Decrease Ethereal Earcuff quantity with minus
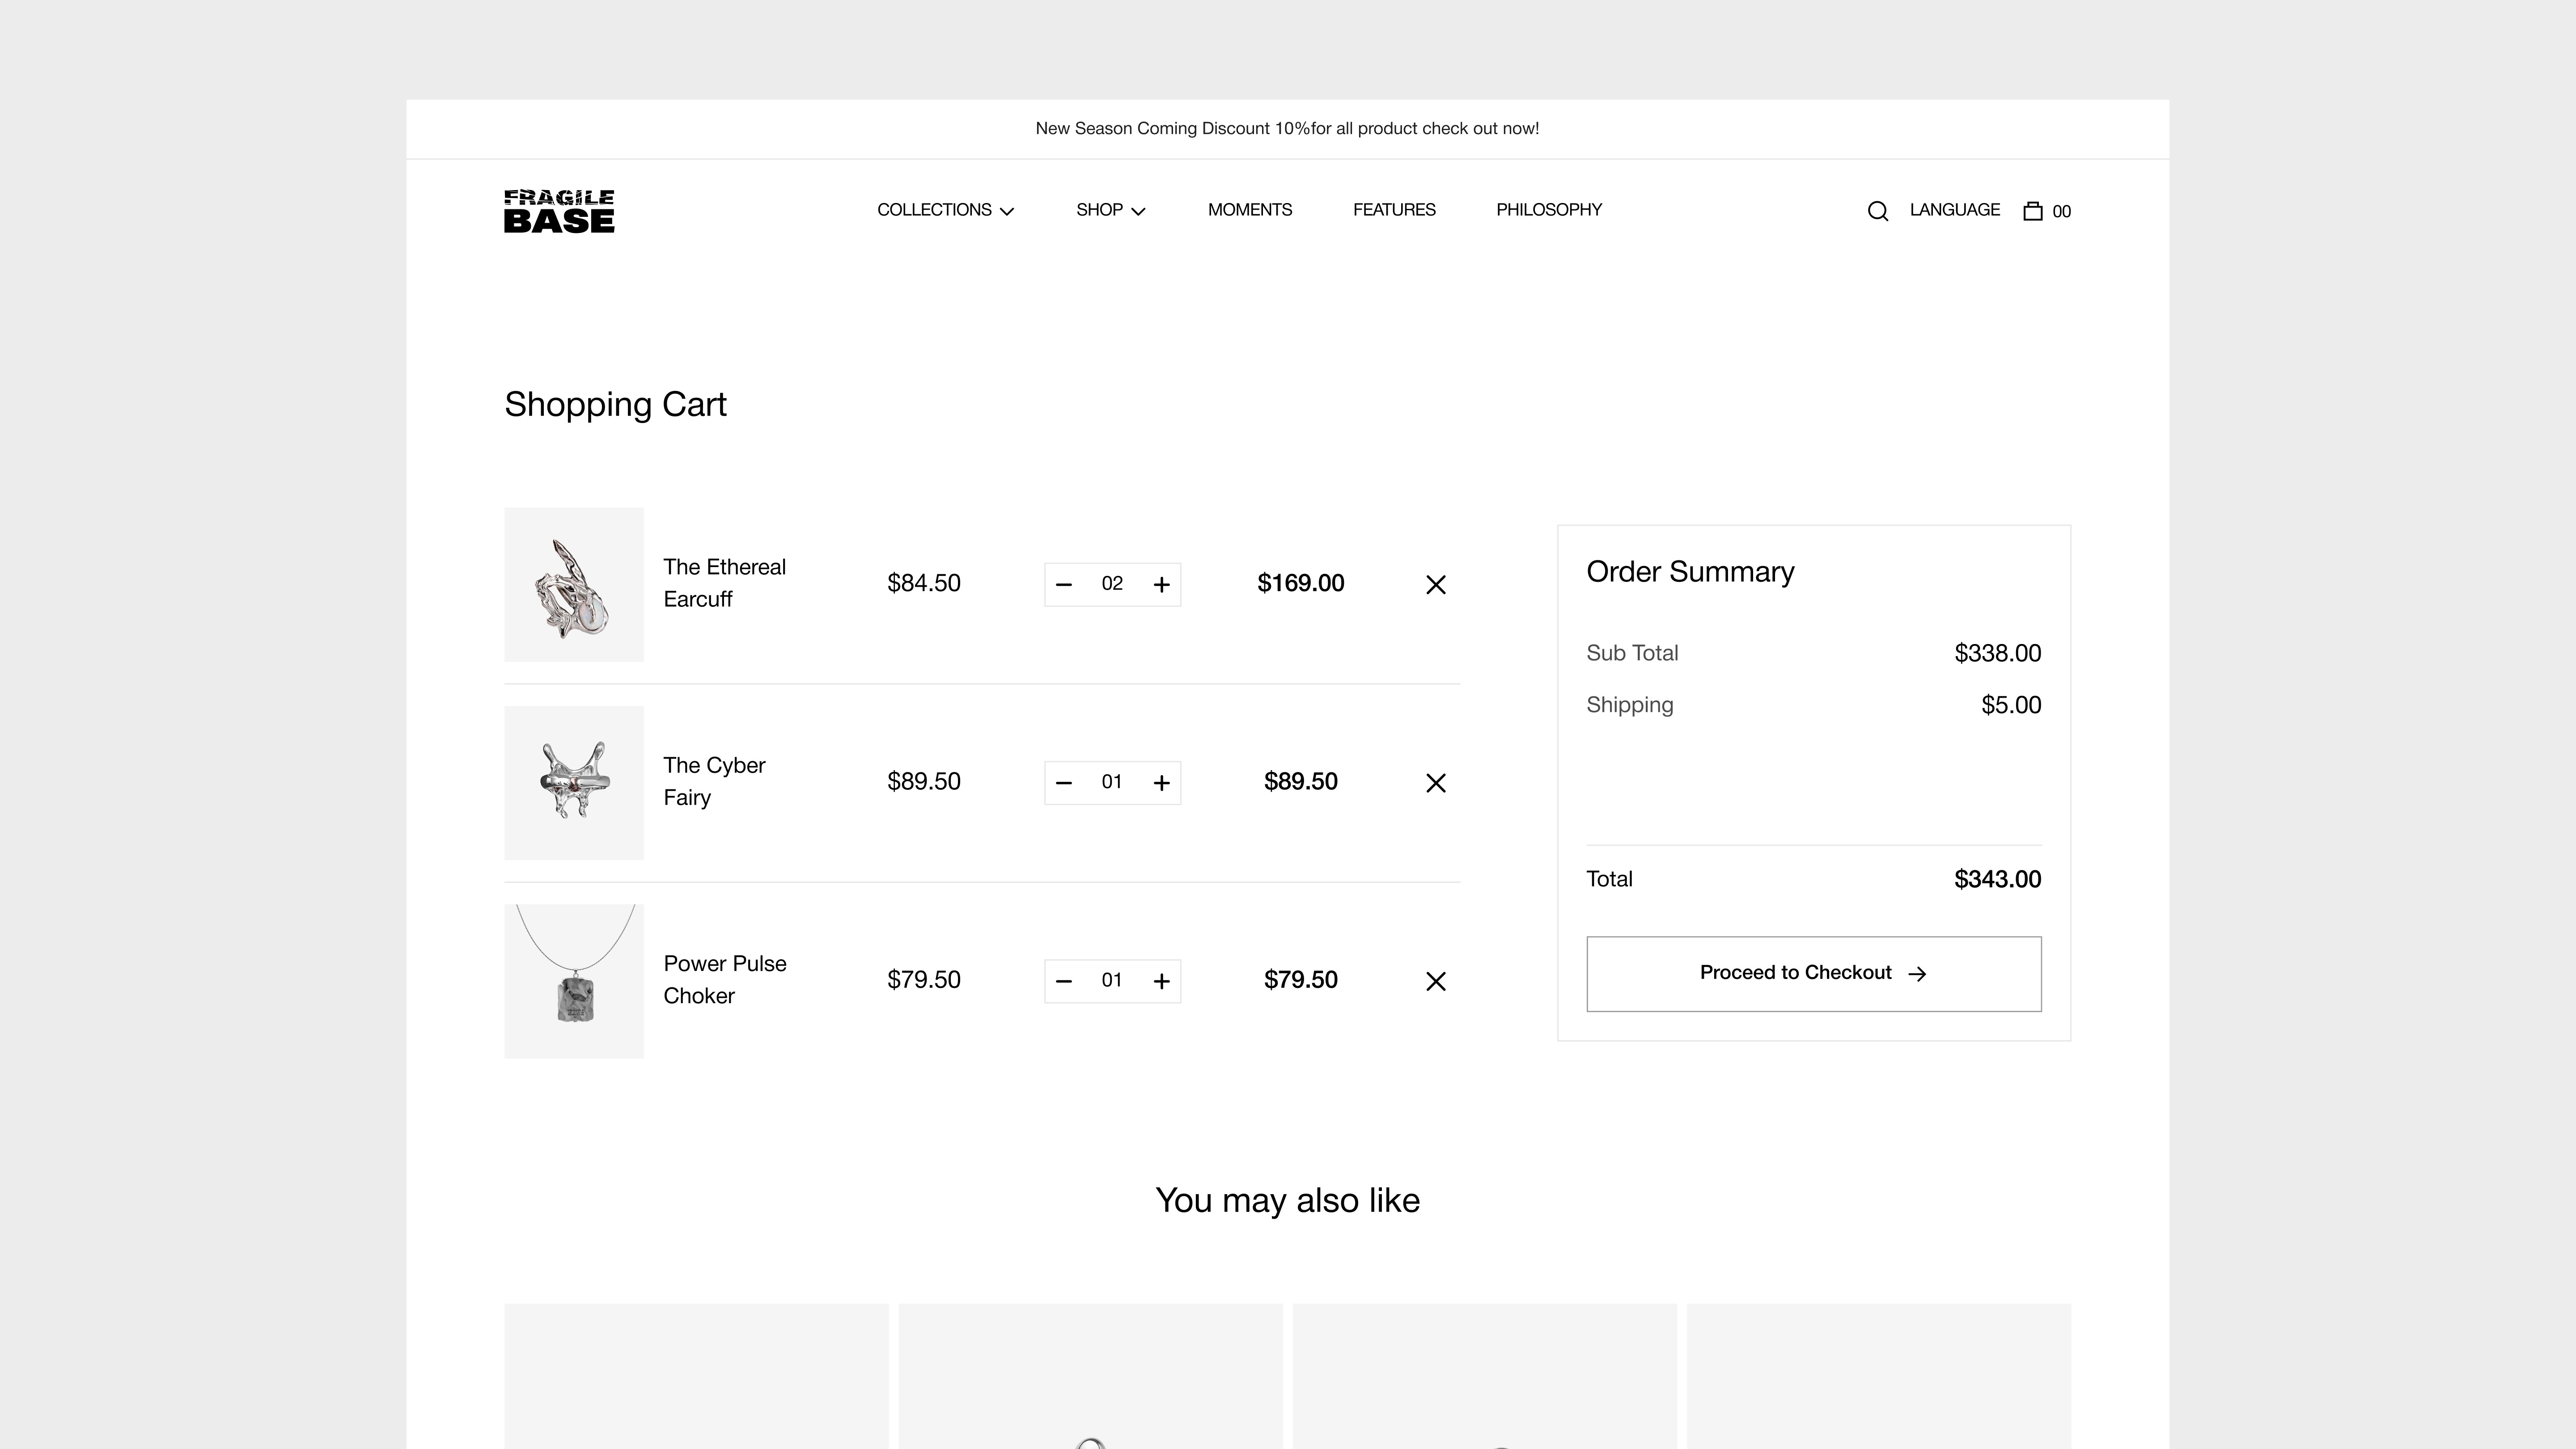 click(x=1064, y=585)
